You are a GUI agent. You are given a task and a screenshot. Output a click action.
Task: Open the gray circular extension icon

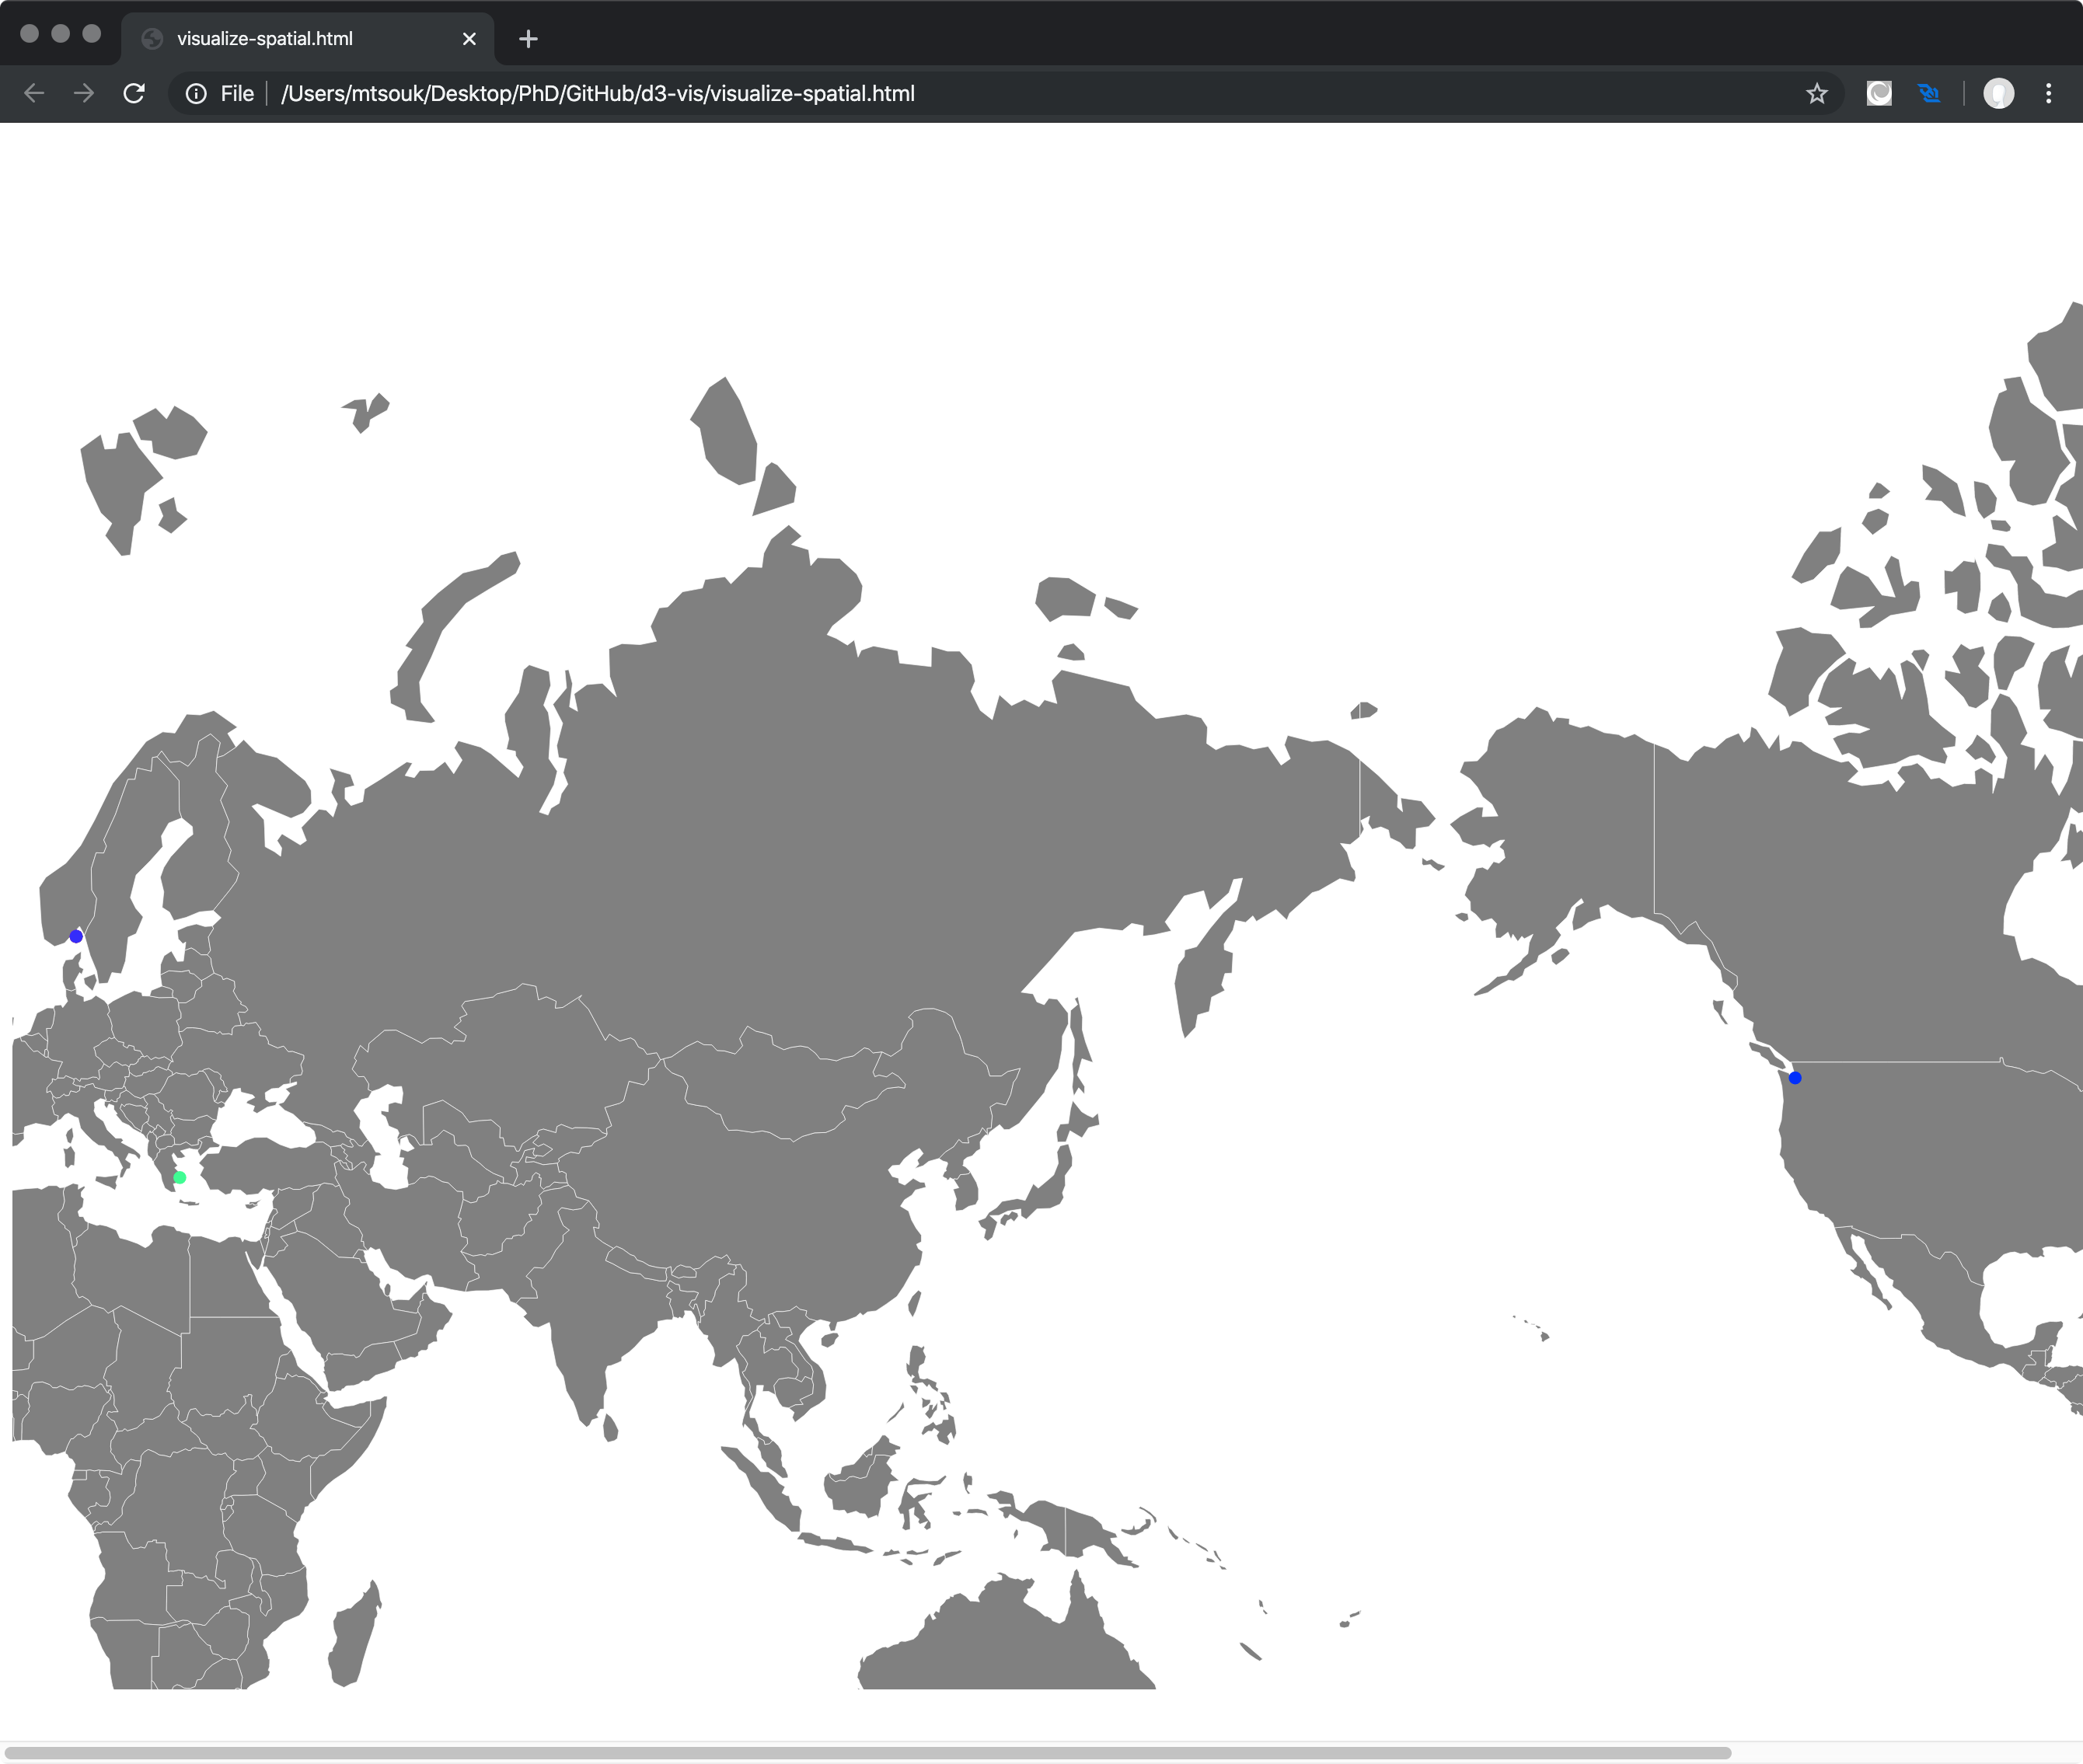(x=1879, y=93)
